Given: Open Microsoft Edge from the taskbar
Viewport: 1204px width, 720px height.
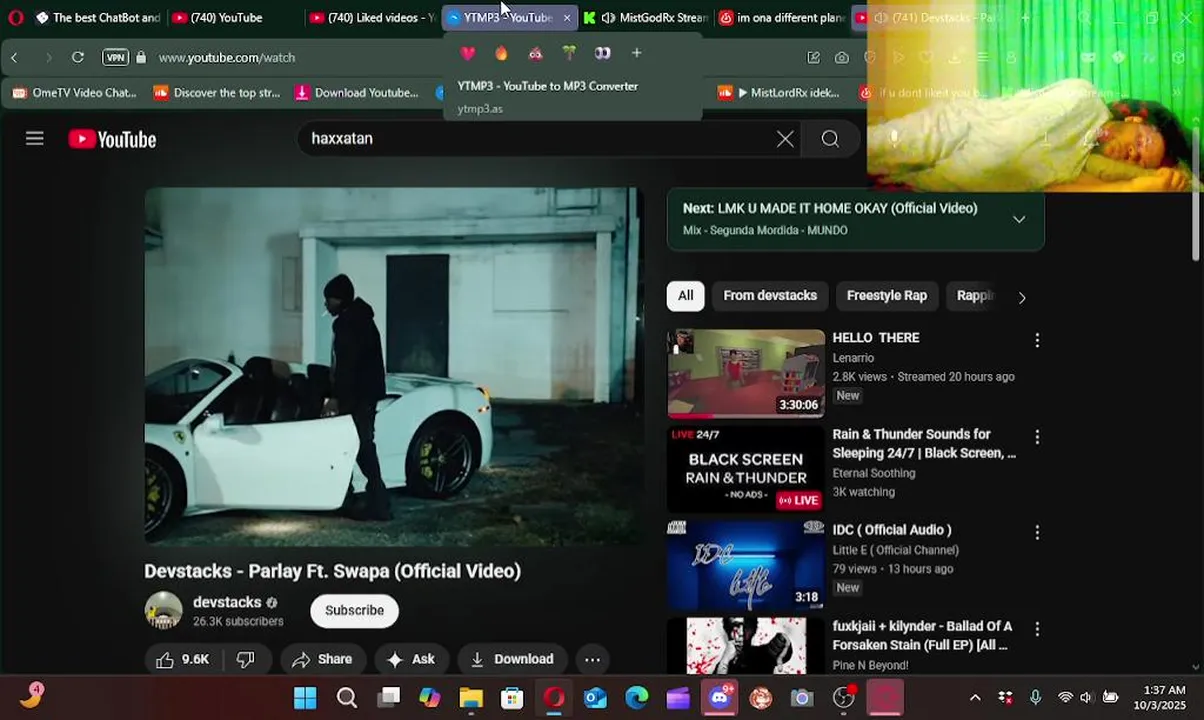Looking at the screenshot, I should coord(637,697).
